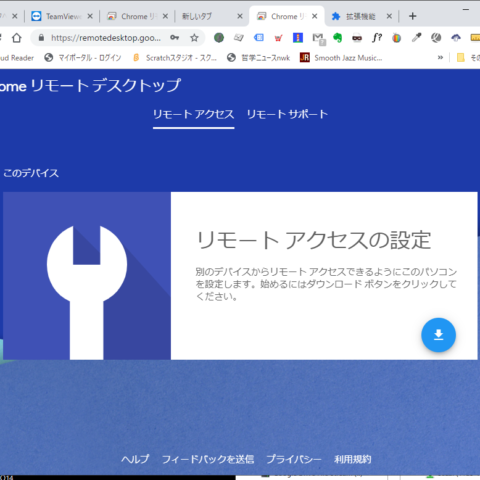The width and height of the screenshot is (480, 480).
Task: Open the Smooth Jazz Music bookmark
Action: click(341, 58)
